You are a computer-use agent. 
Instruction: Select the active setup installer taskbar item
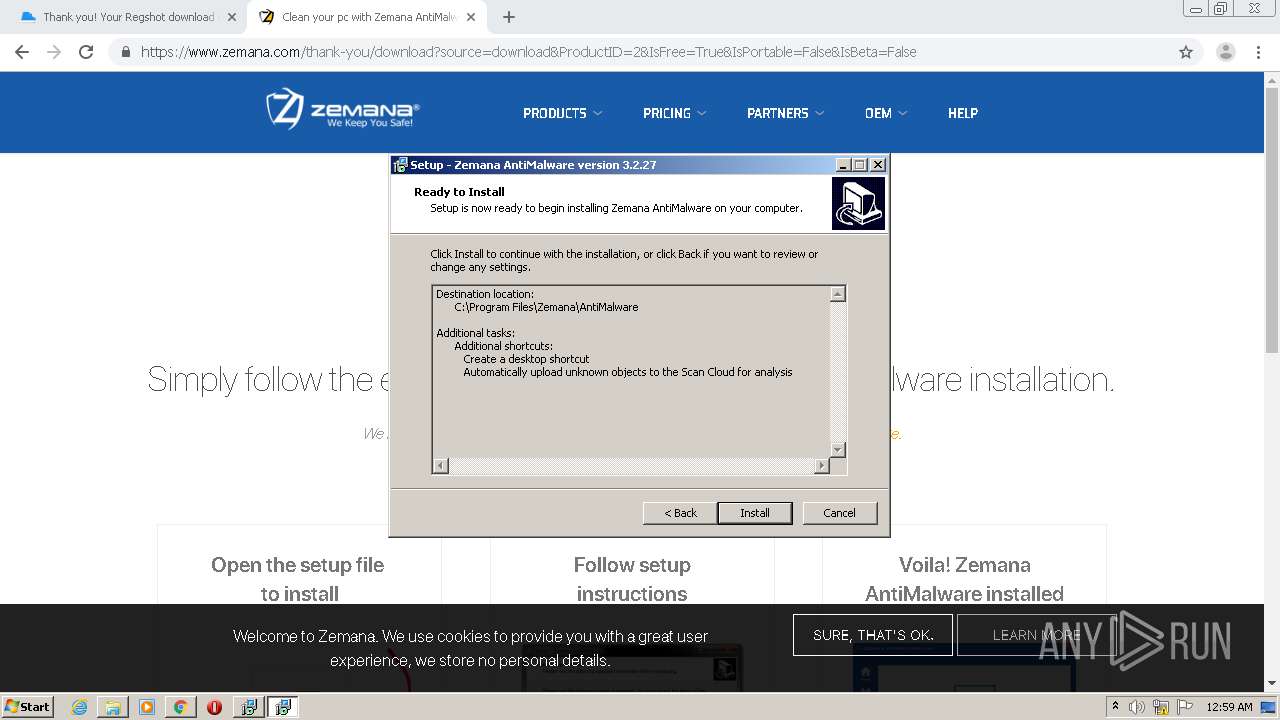[x=283, y=707]
